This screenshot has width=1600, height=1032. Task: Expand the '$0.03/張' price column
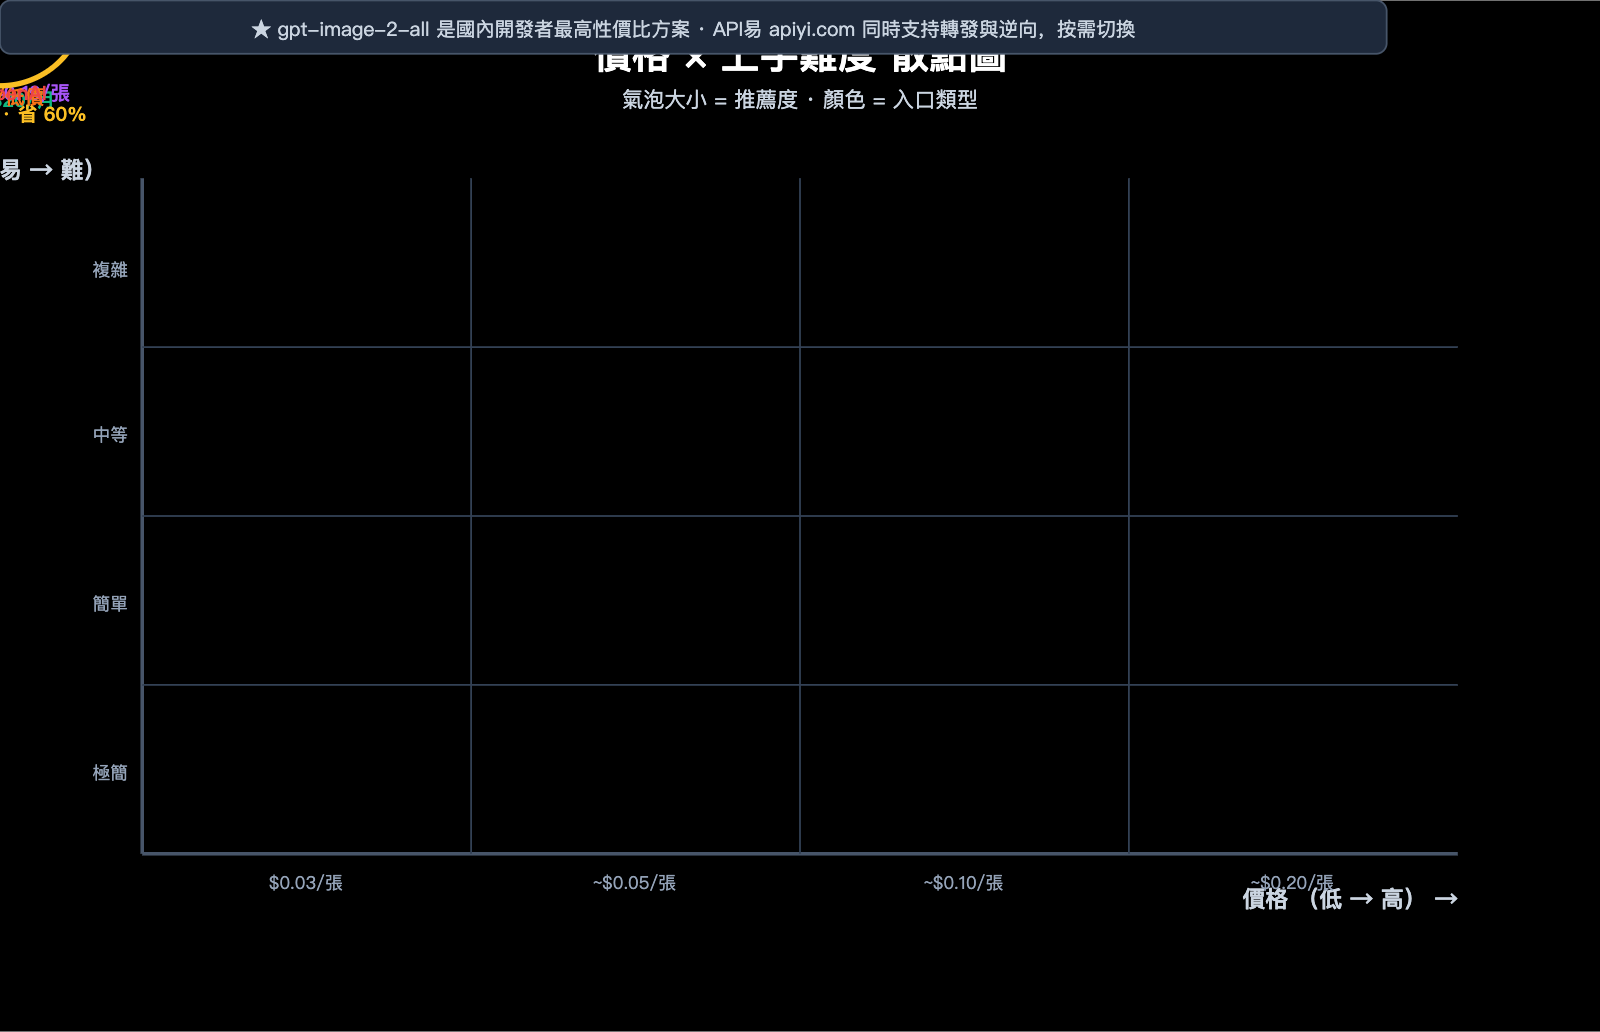tap(303, 883)
